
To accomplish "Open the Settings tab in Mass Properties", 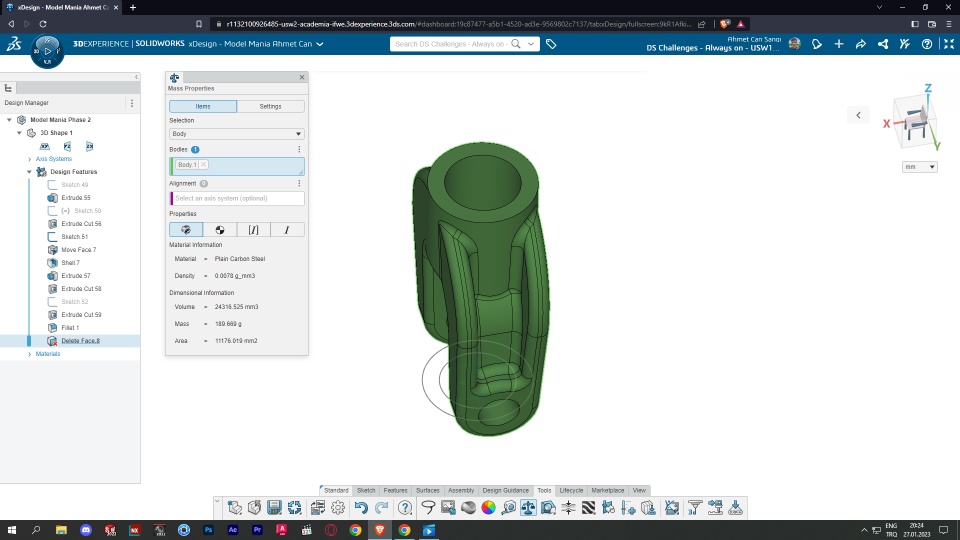I will (x=270, y=106).
